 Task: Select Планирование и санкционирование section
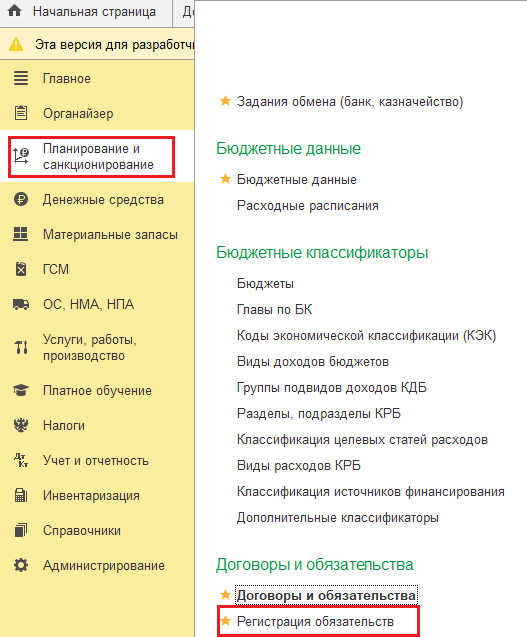[98, 157]
